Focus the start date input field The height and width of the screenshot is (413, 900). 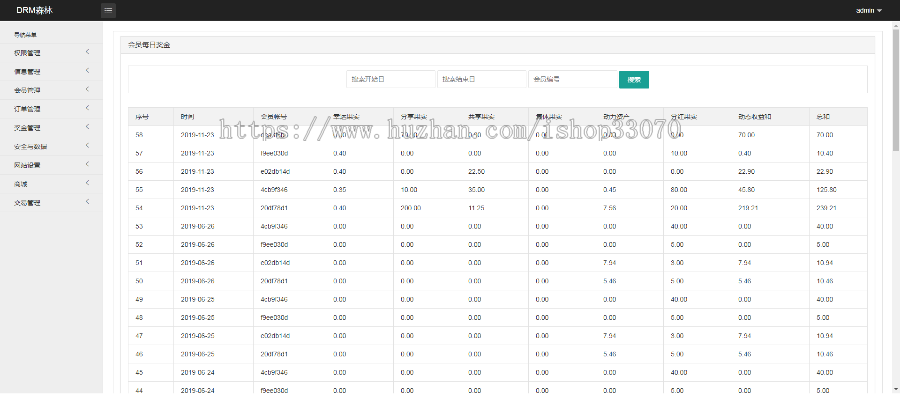coord(390,79)
